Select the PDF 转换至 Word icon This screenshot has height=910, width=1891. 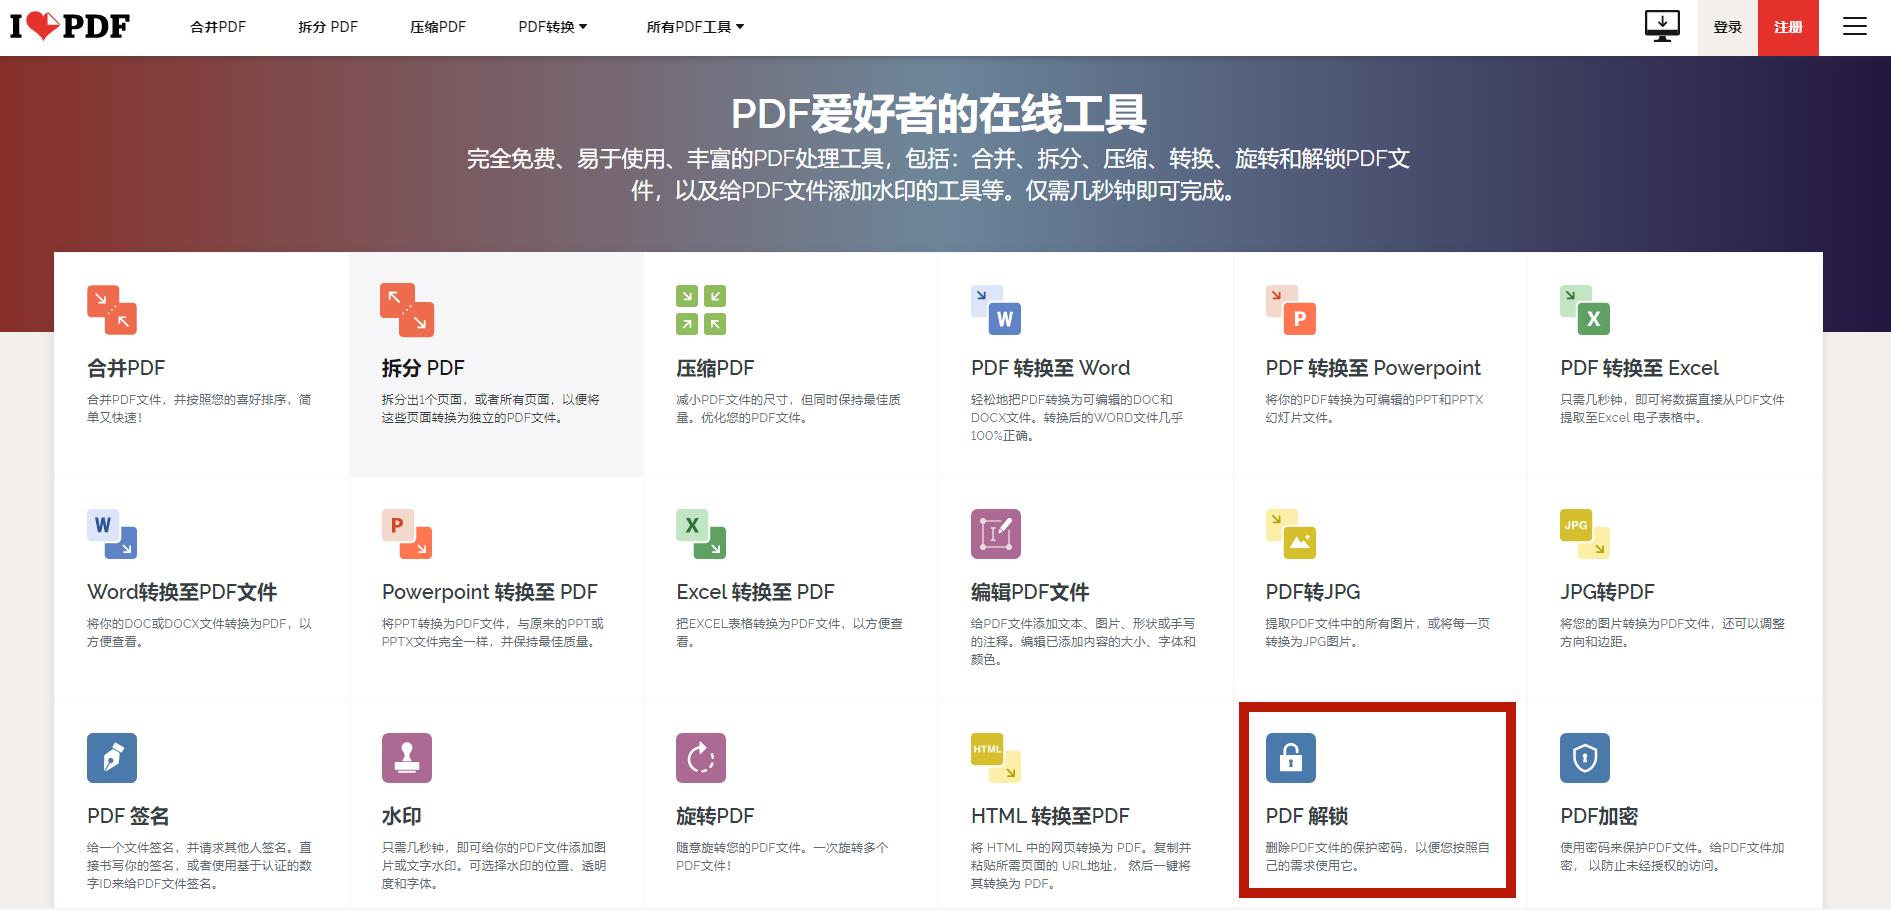click(x=996, y=313)
